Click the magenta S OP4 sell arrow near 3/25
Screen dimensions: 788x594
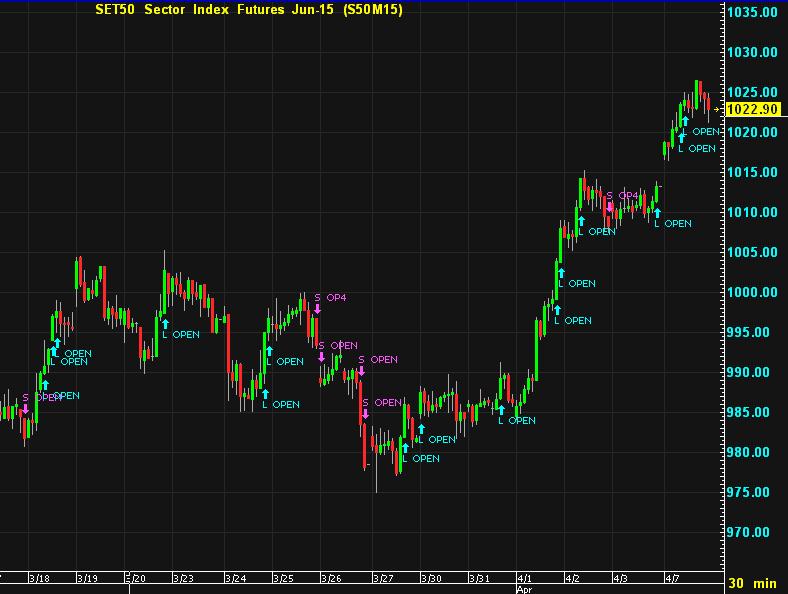[317, 309]
